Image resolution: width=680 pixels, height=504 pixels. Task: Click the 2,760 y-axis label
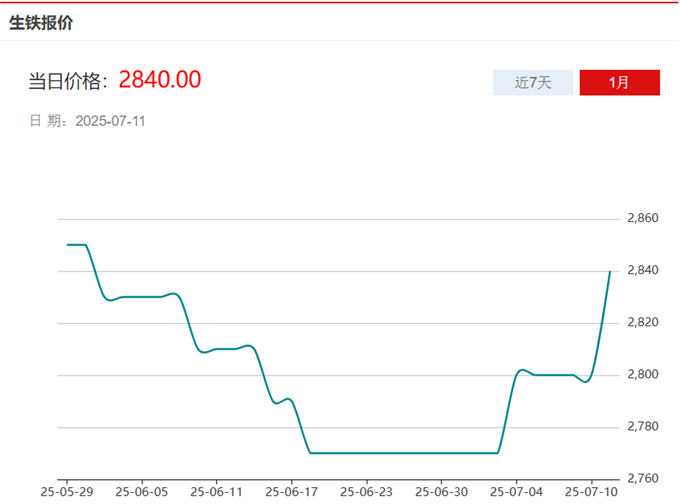(642, 478)
